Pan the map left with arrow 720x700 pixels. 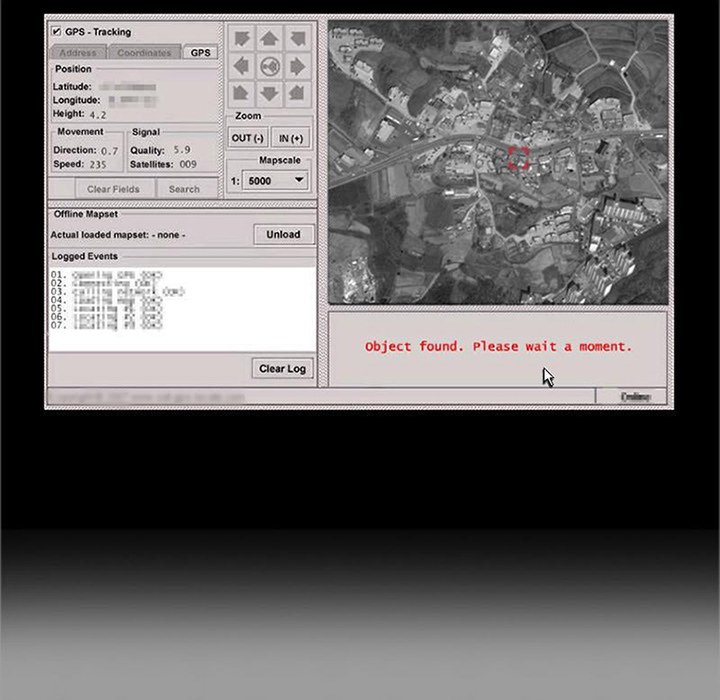(x=241, y=67)
